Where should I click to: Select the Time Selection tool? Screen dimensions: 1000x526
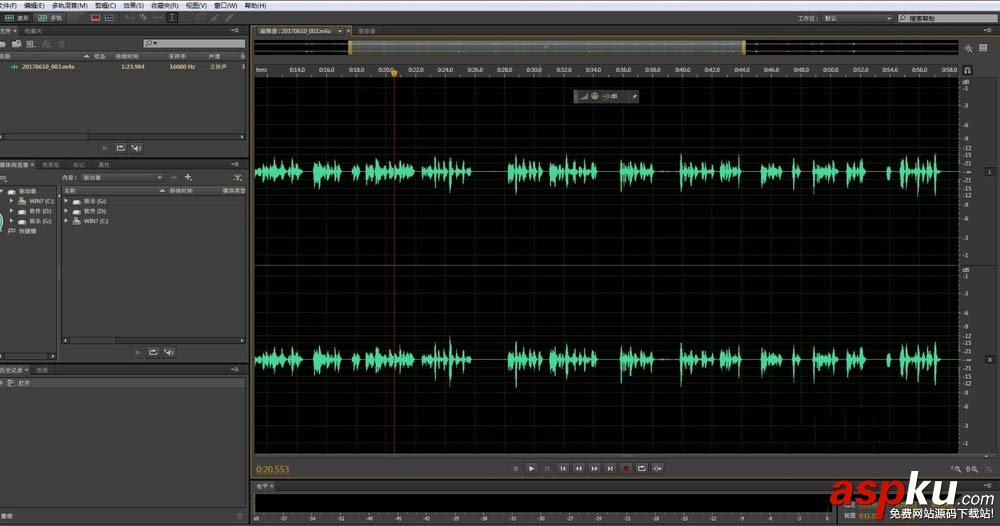pos(172,18)
